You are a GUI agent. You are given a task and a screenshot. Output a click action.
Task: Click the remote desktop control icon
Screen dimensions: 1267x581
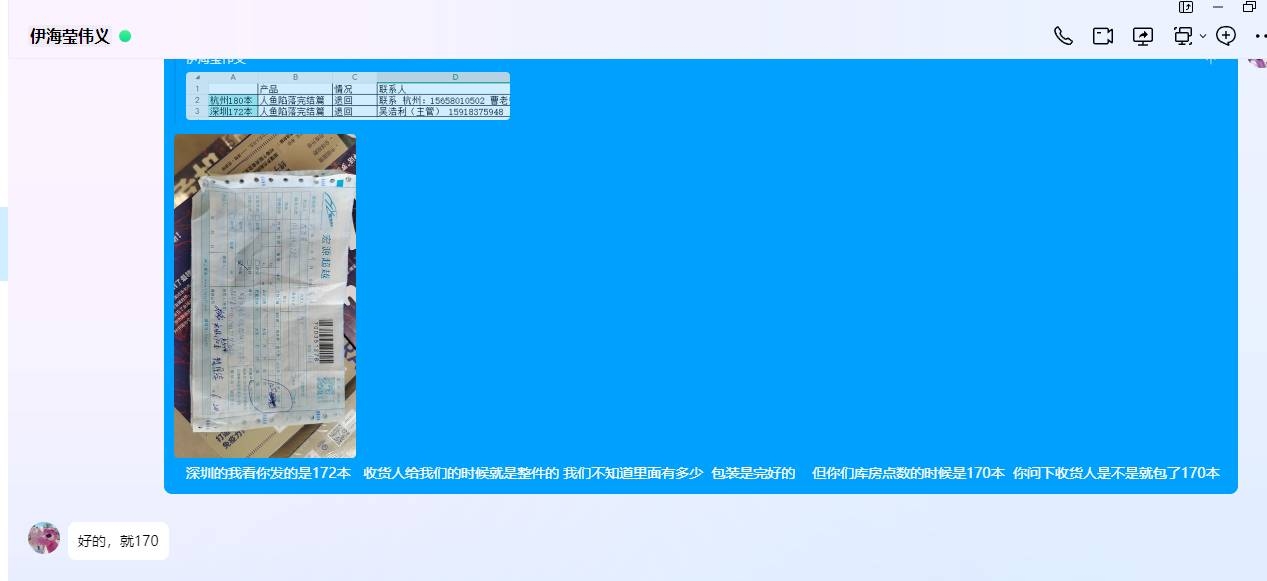[x=1183, y=36]
